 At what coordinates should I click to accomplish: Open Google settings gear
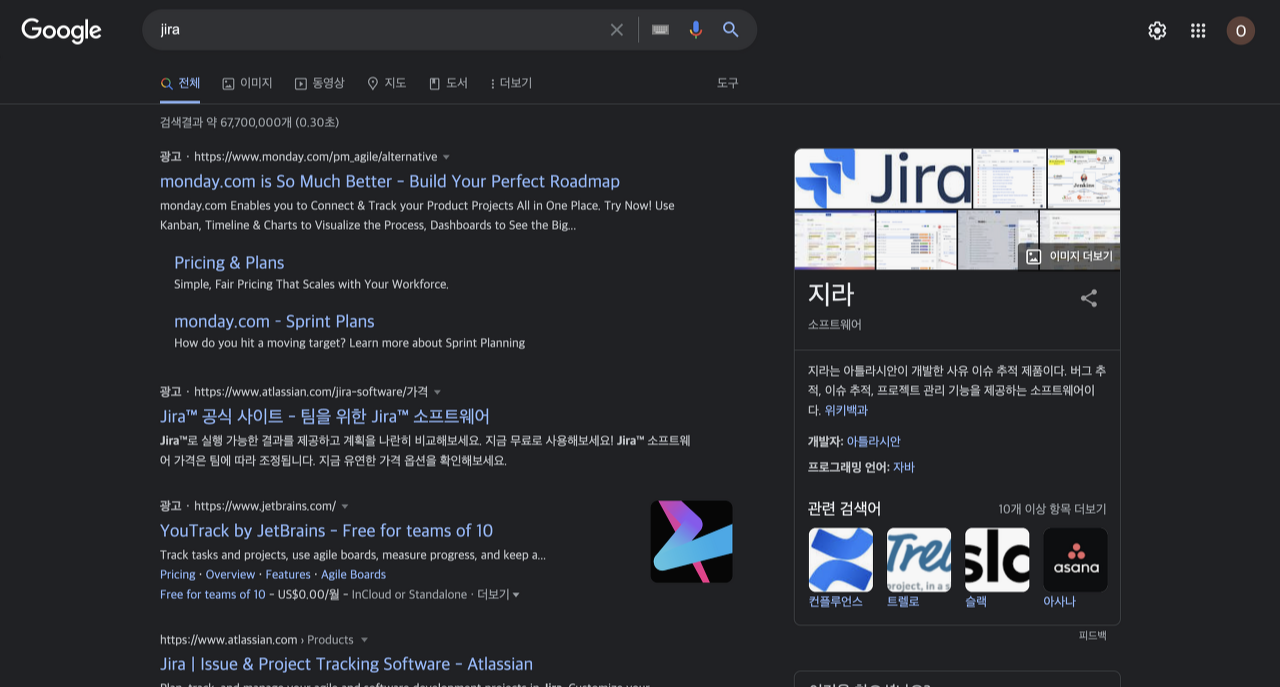click(1157, 31)
